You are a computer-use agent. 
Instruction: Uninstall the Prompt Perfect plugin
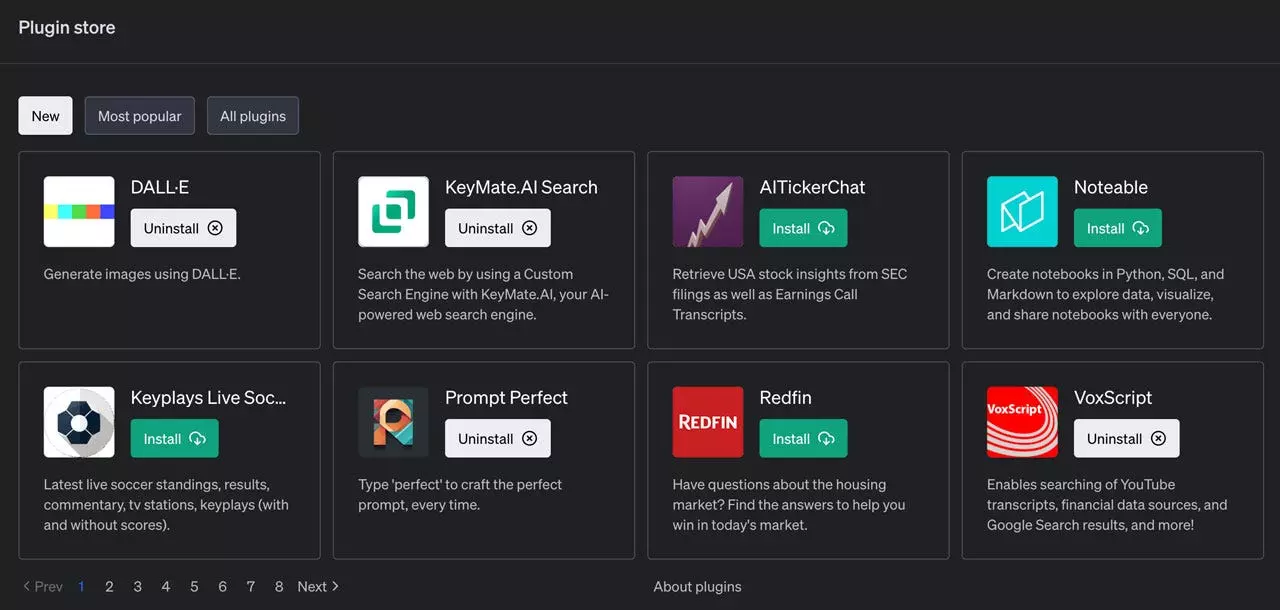point(498,438)
